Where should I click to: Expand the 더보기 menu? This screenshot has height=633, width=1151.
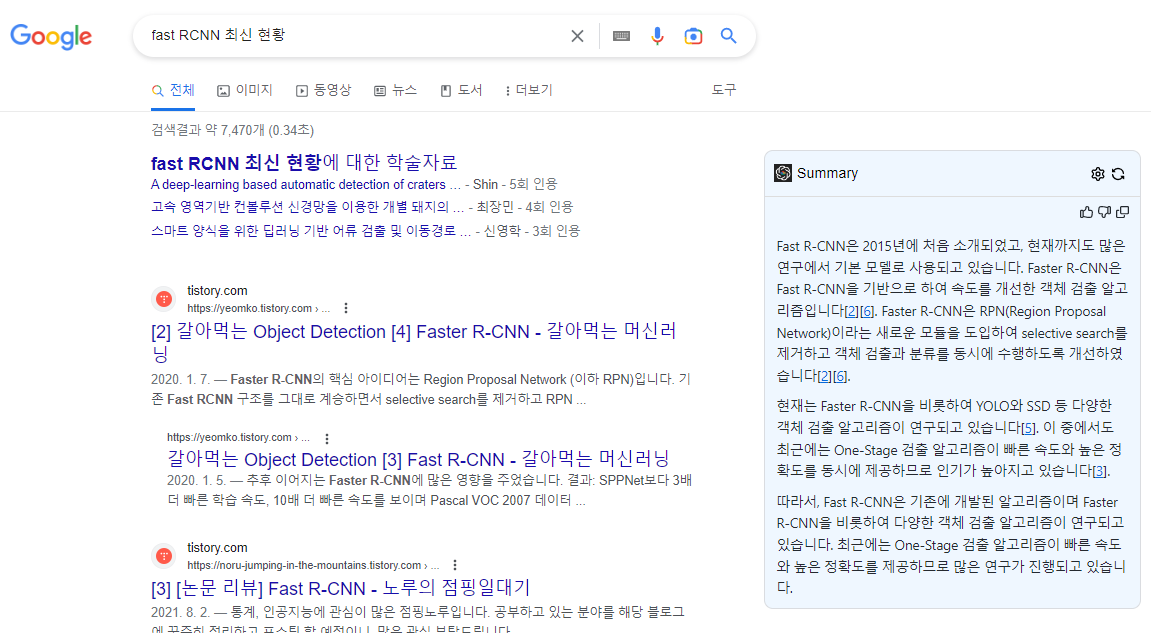(x=529, y=90)
